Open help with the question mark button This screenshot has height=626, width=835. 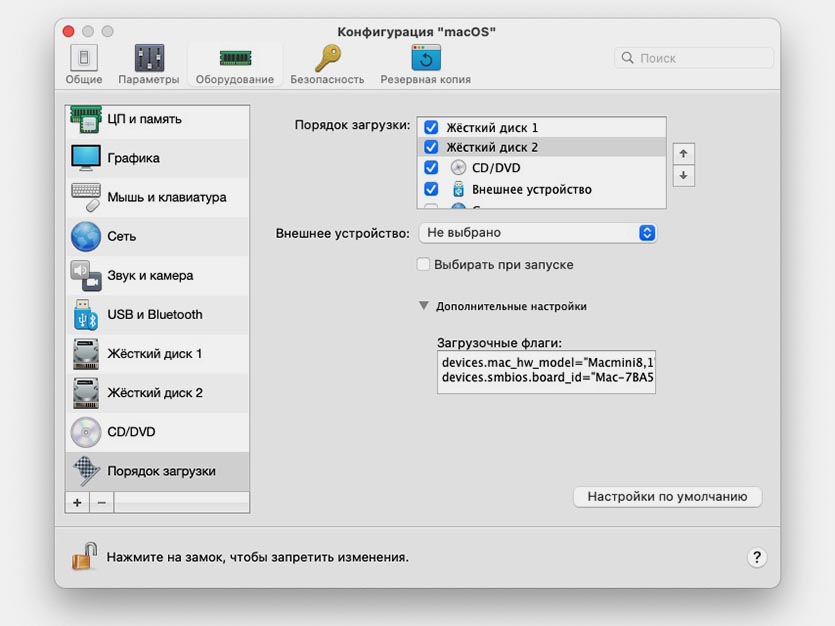tap(757, 557)
